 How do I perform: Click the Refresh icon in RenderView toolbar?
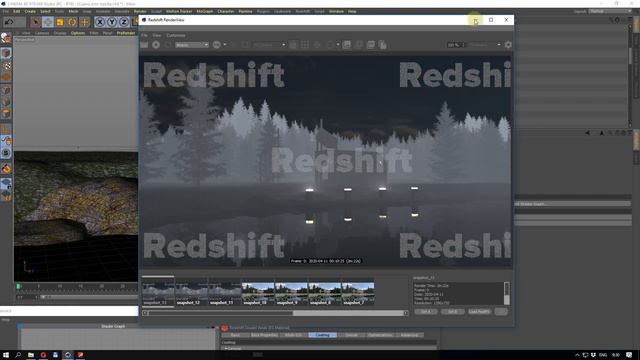[x=168, y=44]
